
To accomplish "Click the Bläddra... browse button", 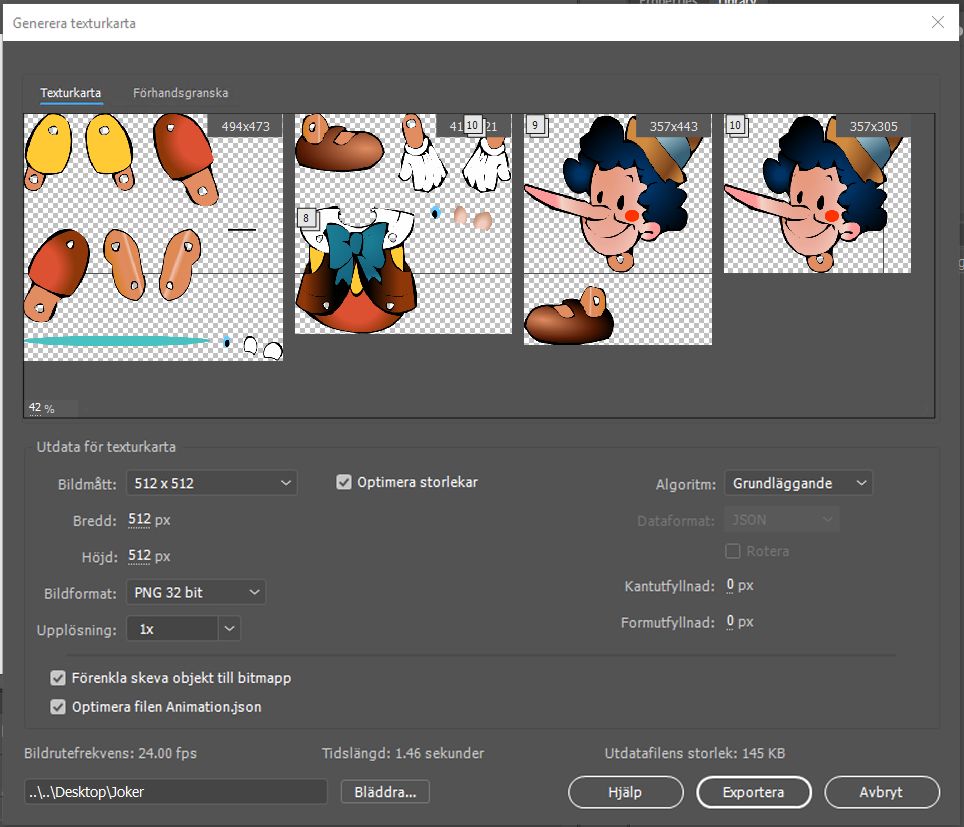I will (385, 792).
